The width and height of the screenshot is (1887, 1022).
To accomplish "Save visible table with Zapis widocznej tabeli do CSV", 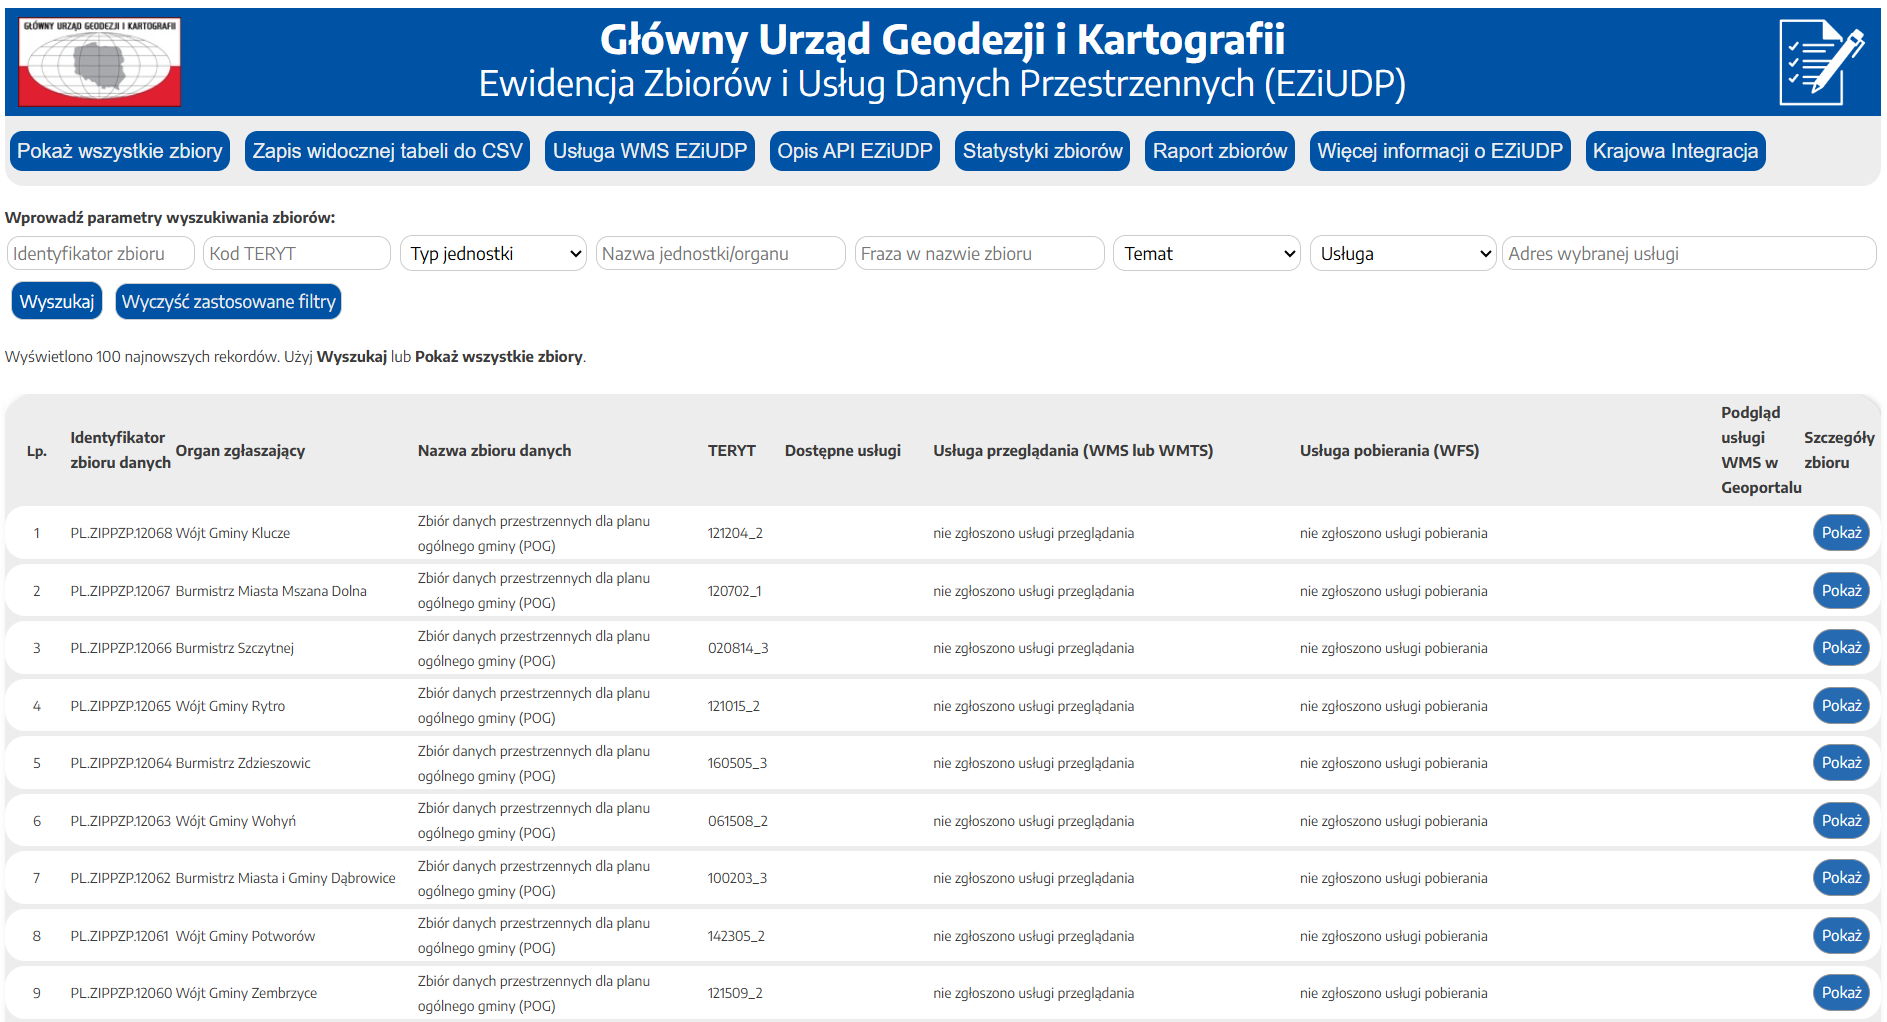I will pyautogui.click(x=387, y=151).
